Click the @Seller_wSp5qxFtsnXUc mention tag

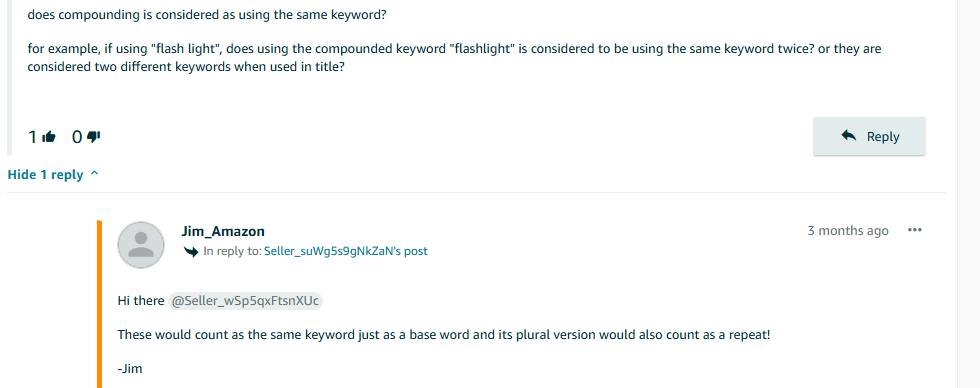point(246,301)
